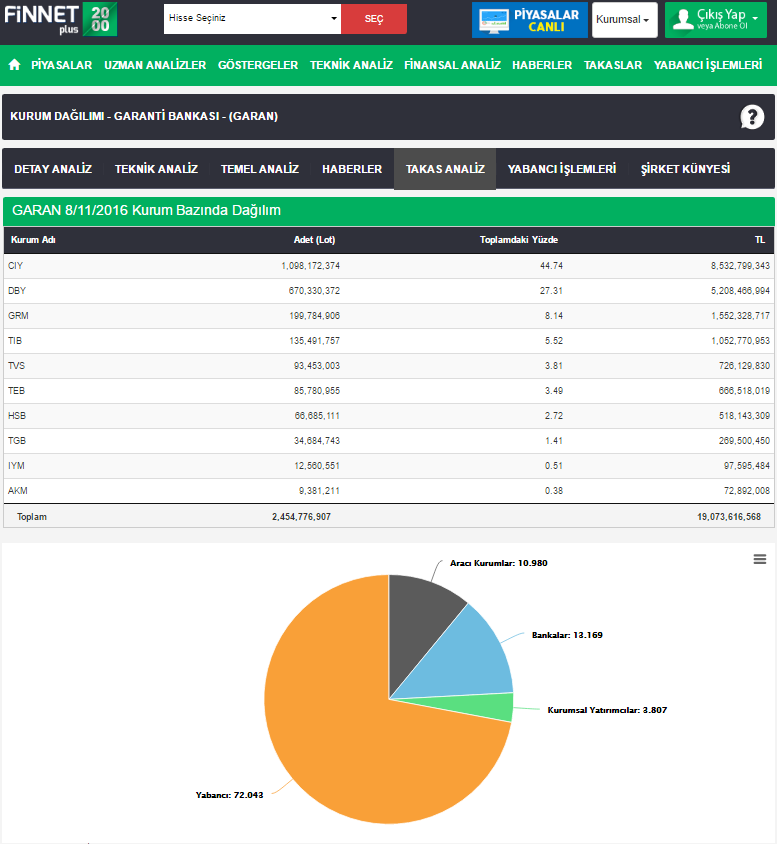This screenshot has height=844, width=777.
Task: Click GARAN 8/11/2016 Kurum Bazında Dağılım heading
Action: click(146, 210)
